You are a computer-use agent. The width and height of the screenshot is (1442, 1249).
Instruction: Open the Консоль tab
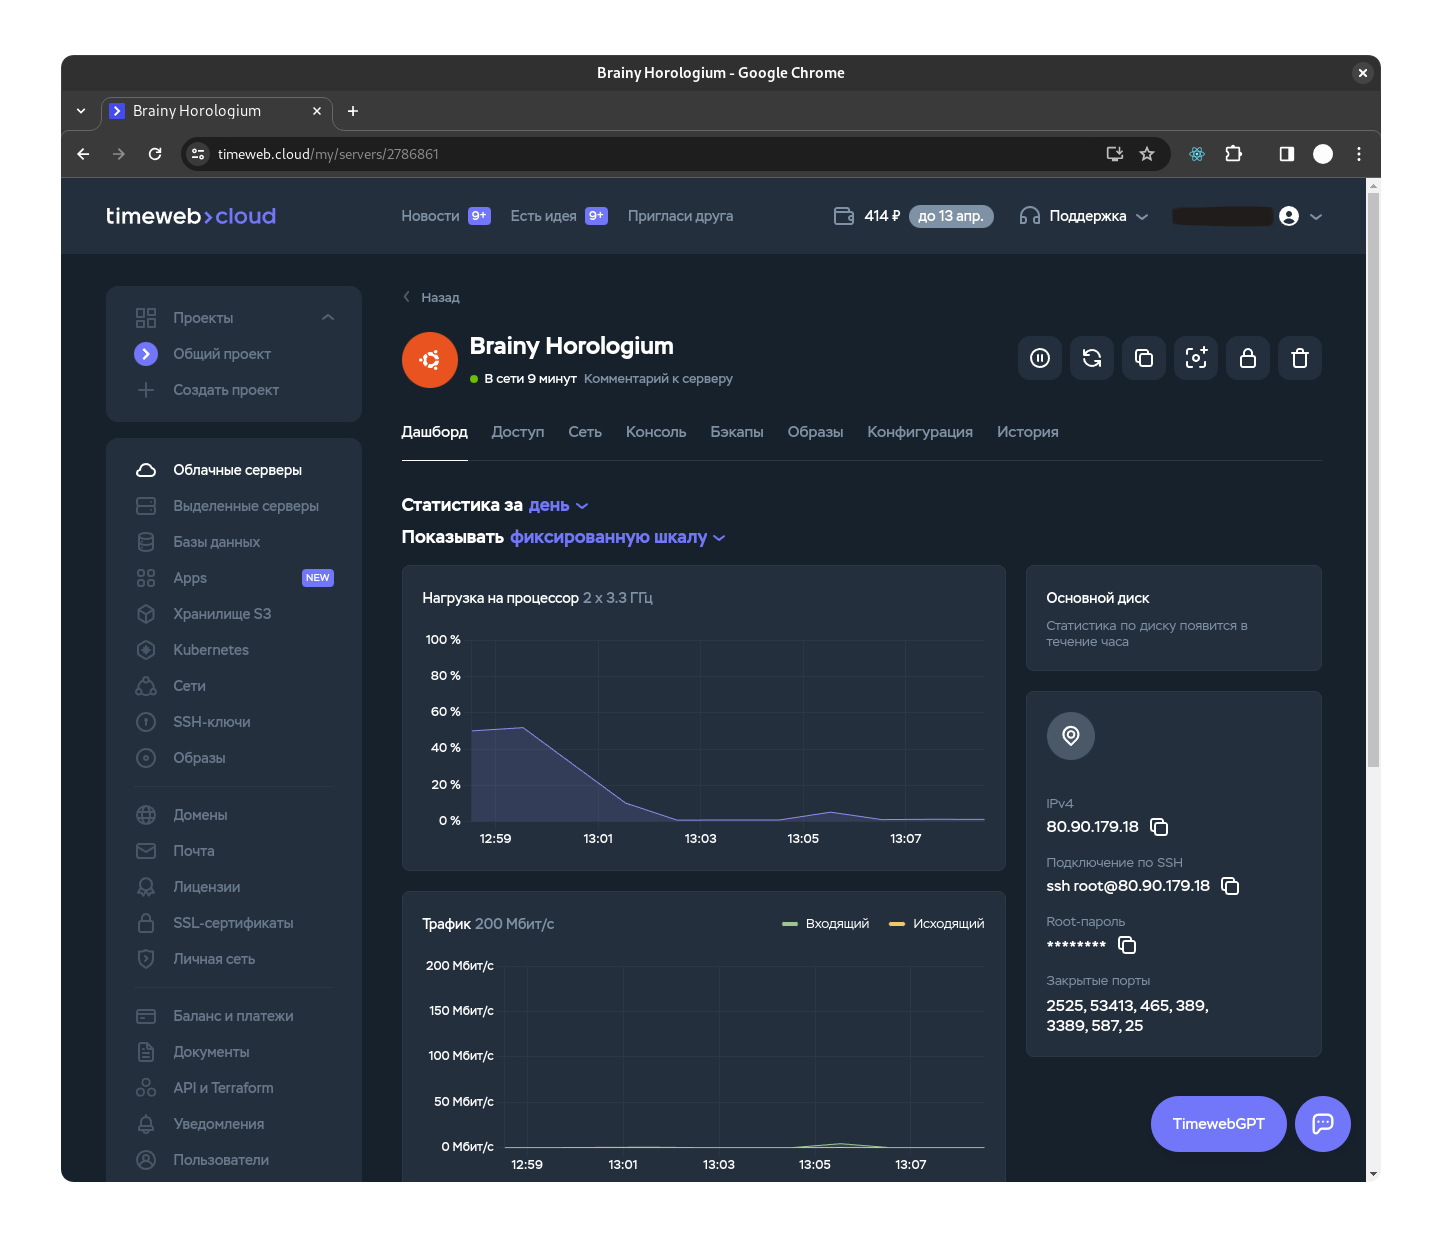(656, 432)
